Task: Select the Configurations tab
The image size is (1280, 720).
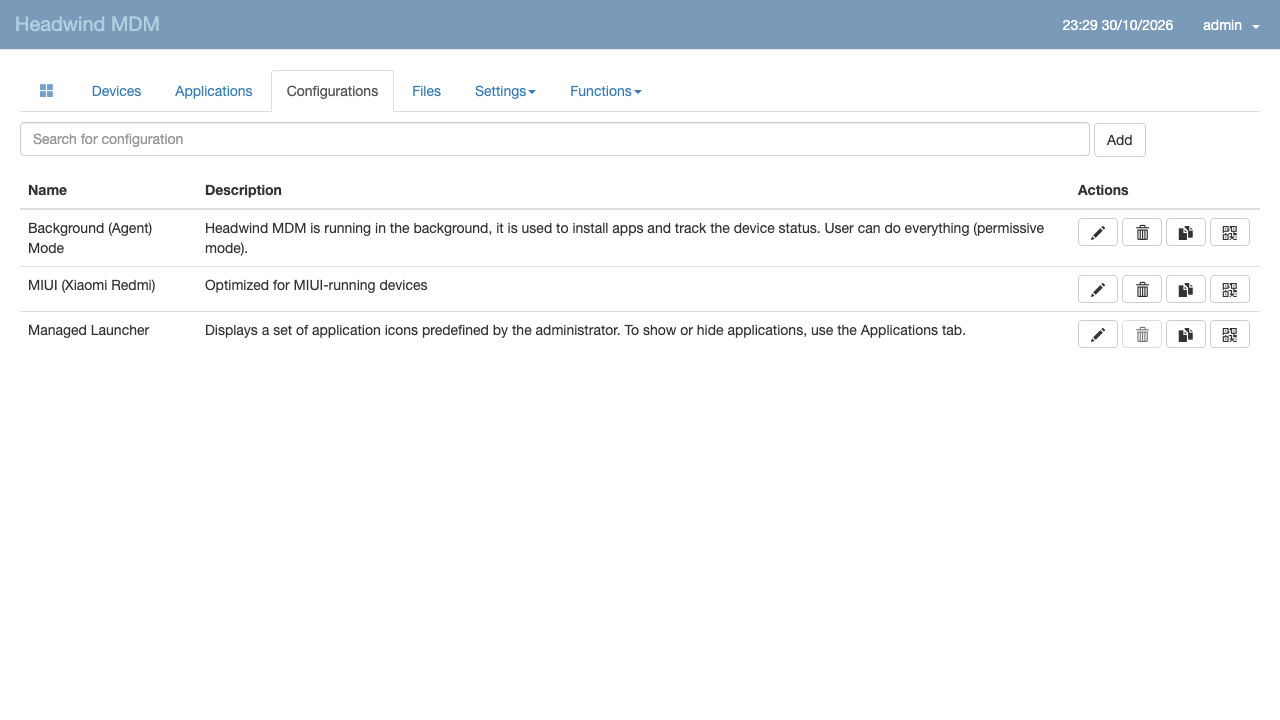Action: point(332,91)
